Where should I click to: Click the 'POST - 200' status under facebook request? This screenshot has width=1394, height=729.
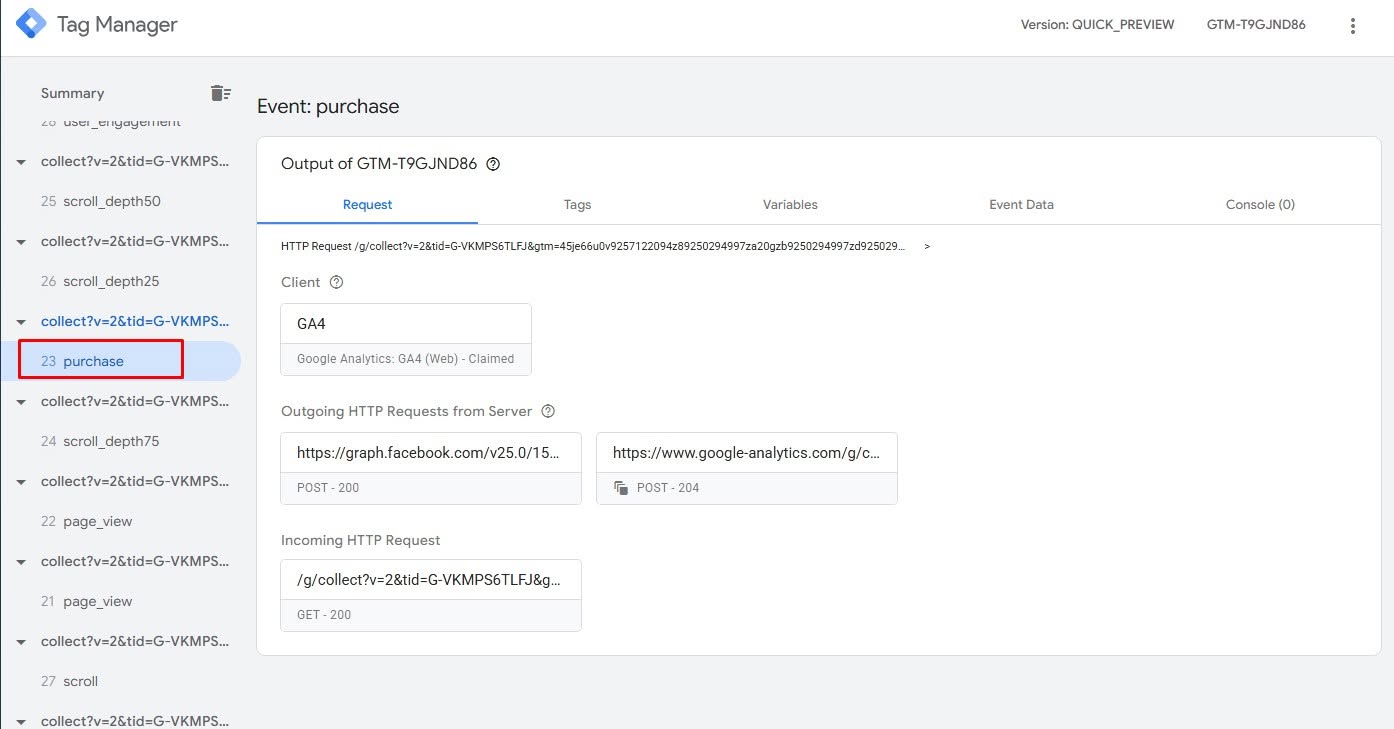[x=328, y=488]
